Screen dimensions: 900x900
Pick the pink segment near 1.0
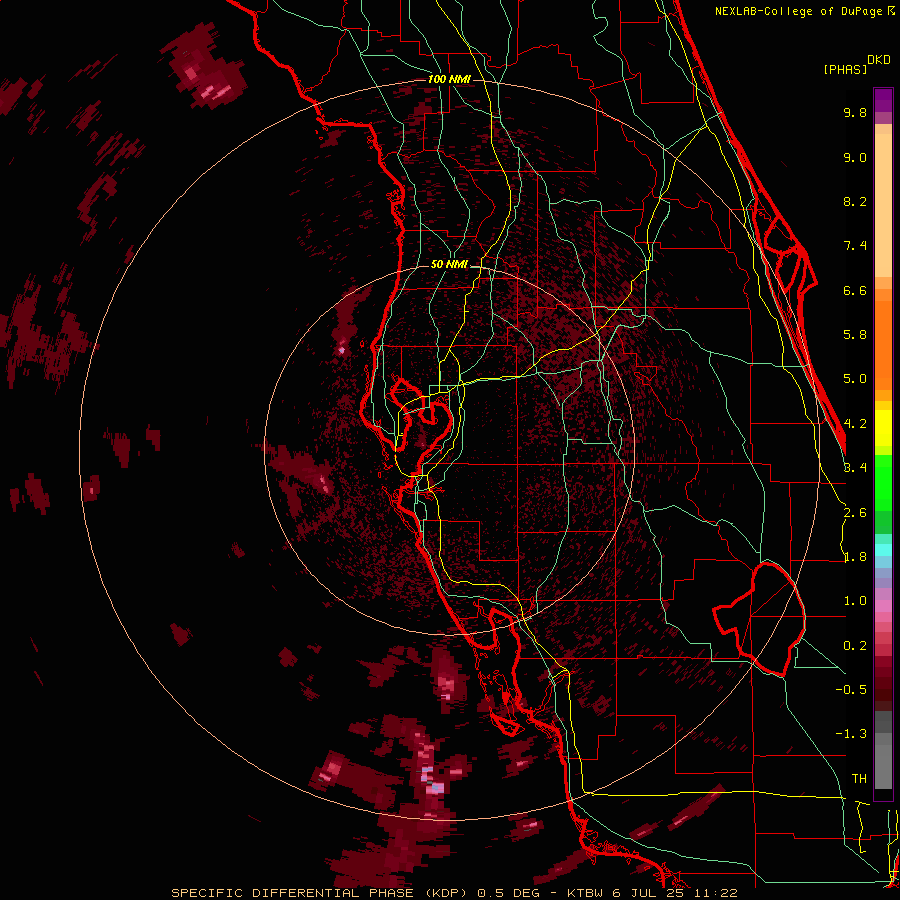883,606
